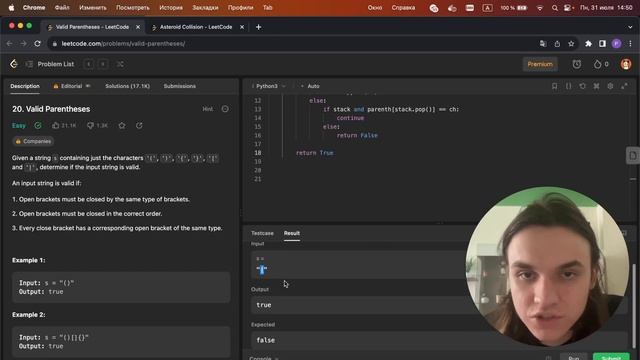Viewport: 640px width, 360px height.
Task: Open the editor shortcuts icon
Action: point(596,86)
